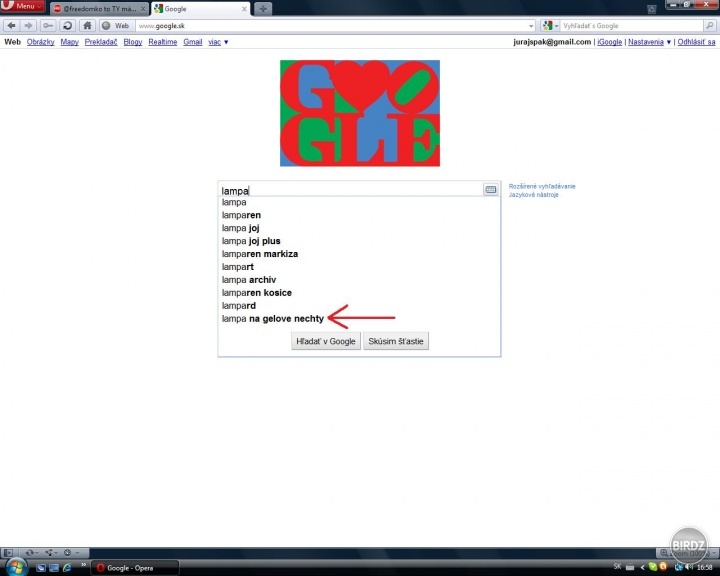The height and width of the screenshot is (576, 720).
Task: Click the volume speaker tray icon
Action: click(x=689, y=567)
